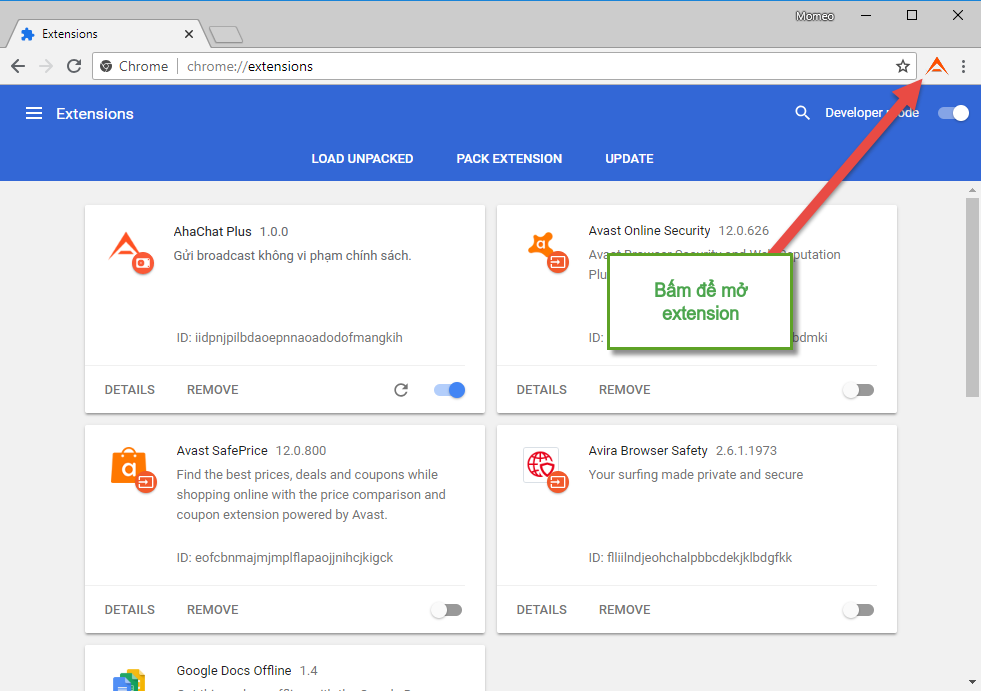Click the Avira Browser Safety icon
Viewport: 981px width, 691px height.
[x=546, y=470]
